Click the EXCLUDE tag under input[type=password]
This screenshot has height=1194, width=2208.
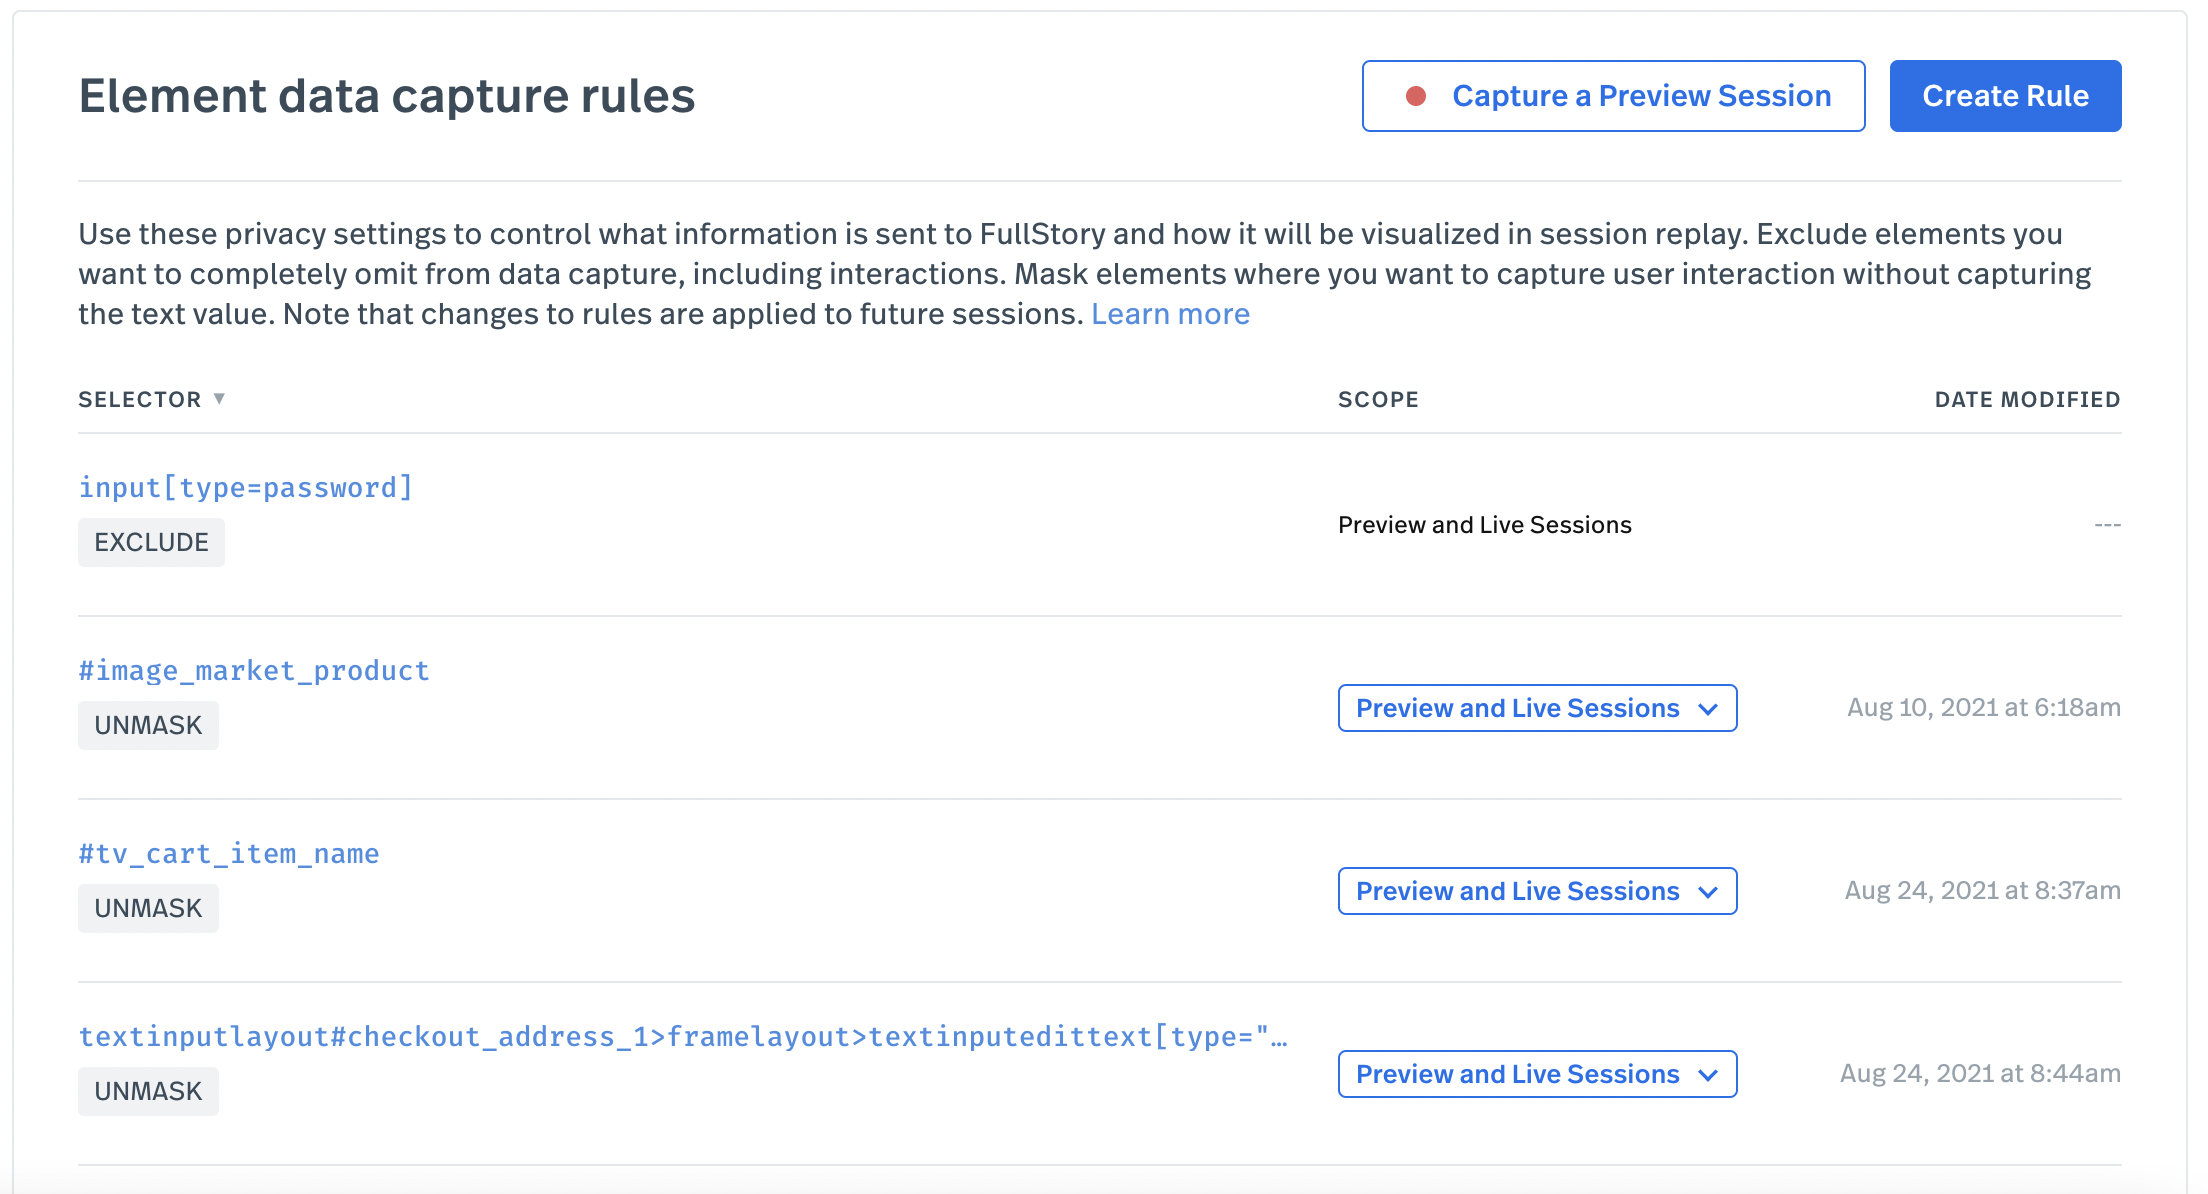click(x=151, y=542)
